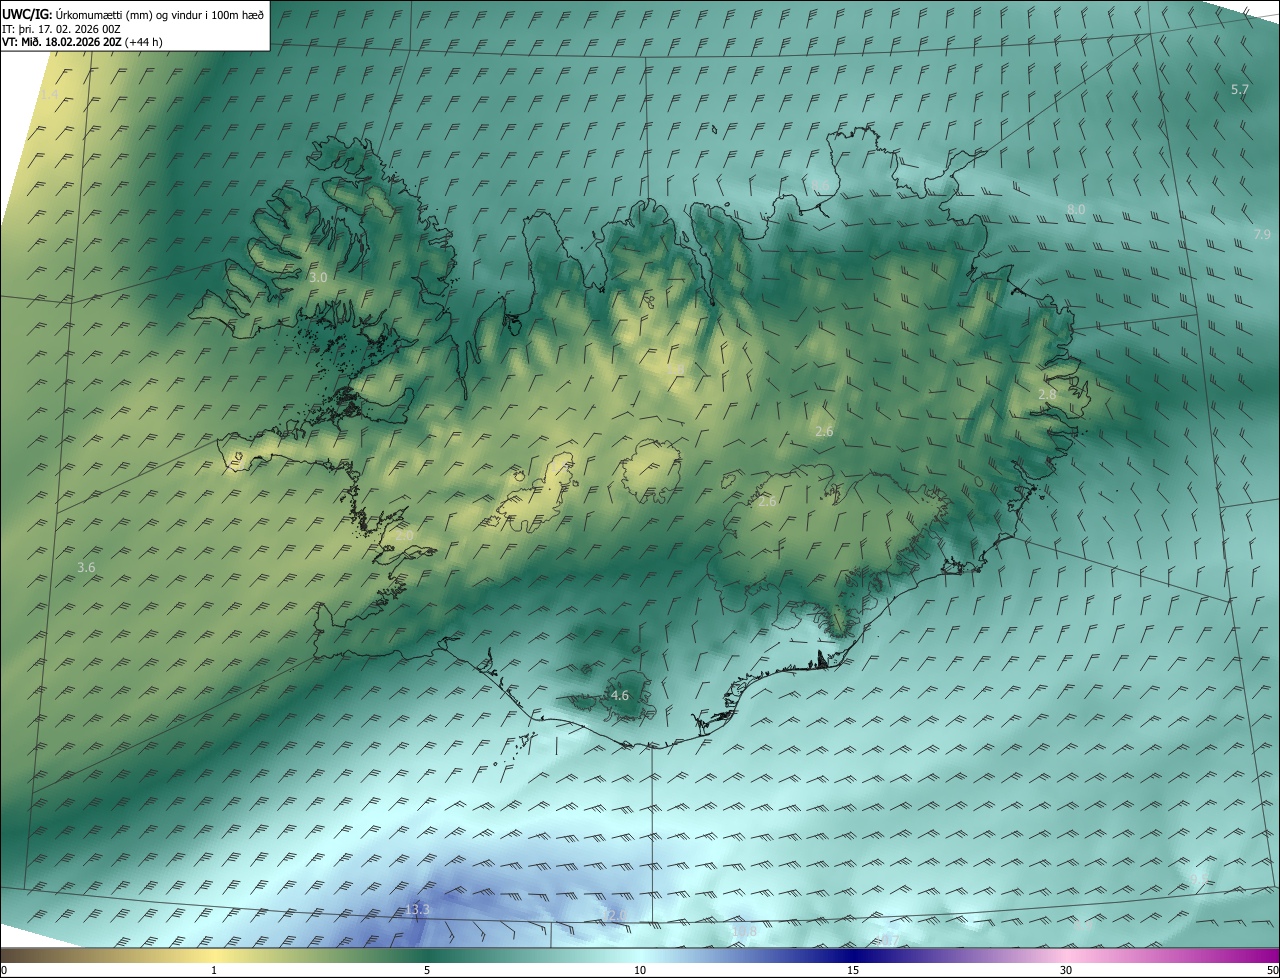Viewport: 1280px width, 978px height.
Task: Click the 3.6 value label over the sea
Action: pos(86,567)
